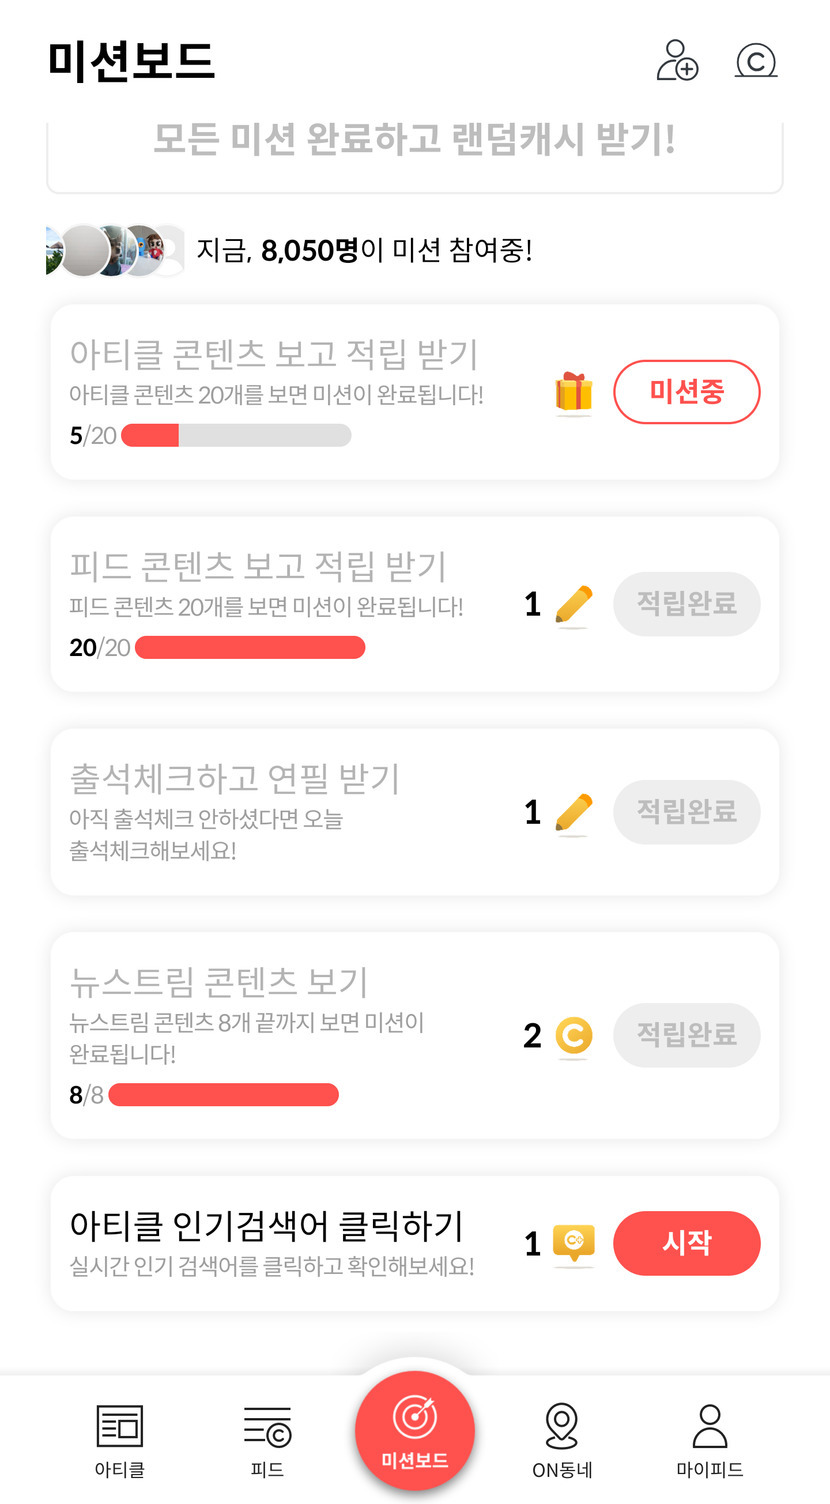830x1504 pixels.
Task: Tap the gold coin icon on newstream mission
Action: coord(573,1036)
